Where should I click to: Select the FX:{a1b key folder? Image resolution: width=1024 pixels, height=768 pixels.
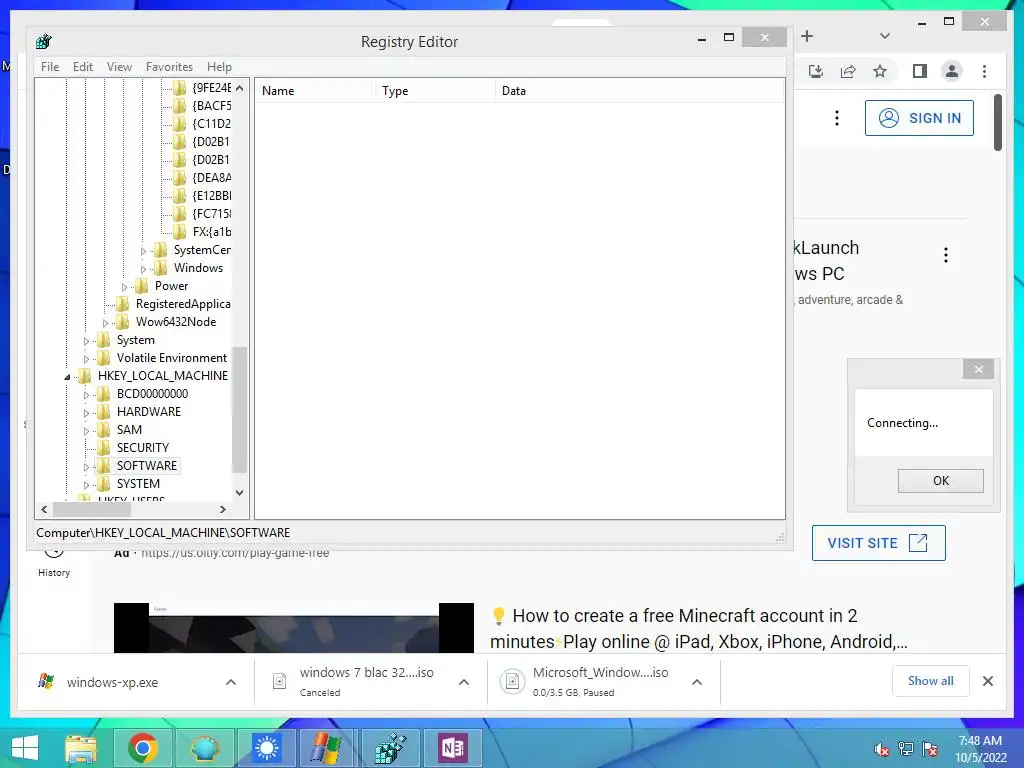203,231
